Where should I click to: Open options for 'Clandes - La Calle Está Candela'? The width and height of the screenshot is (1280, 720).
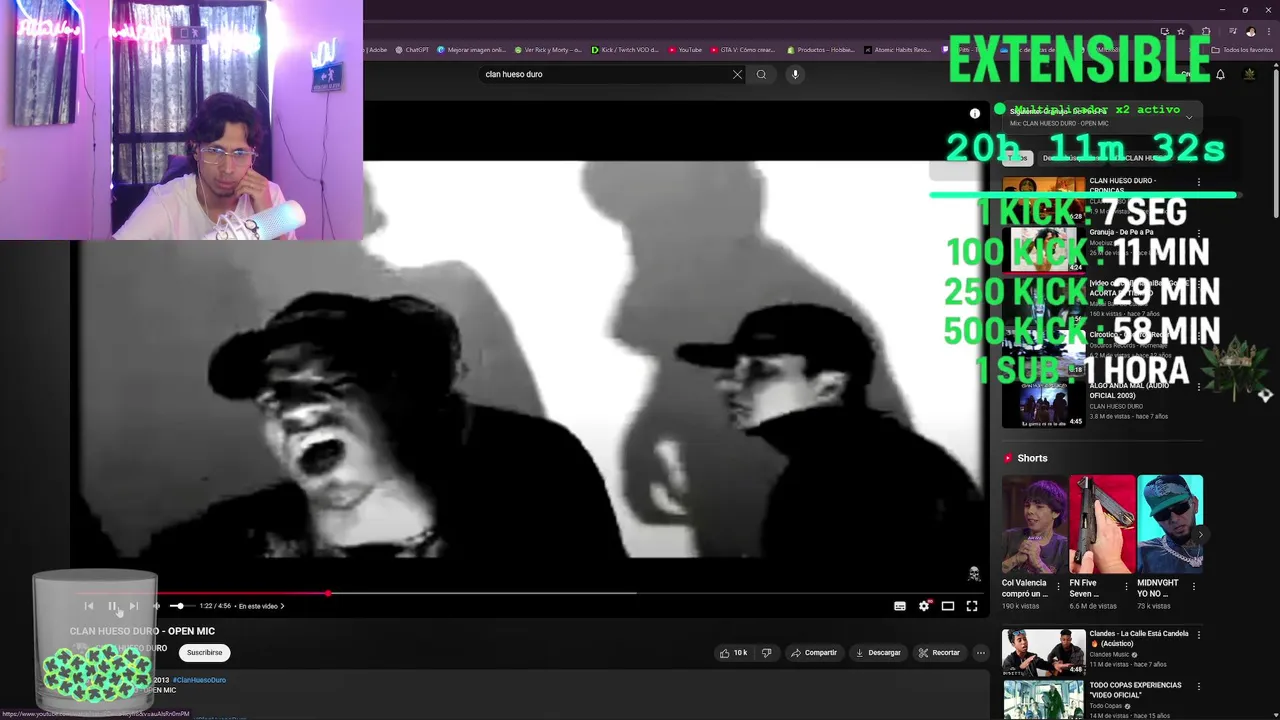coord(1199,634)
